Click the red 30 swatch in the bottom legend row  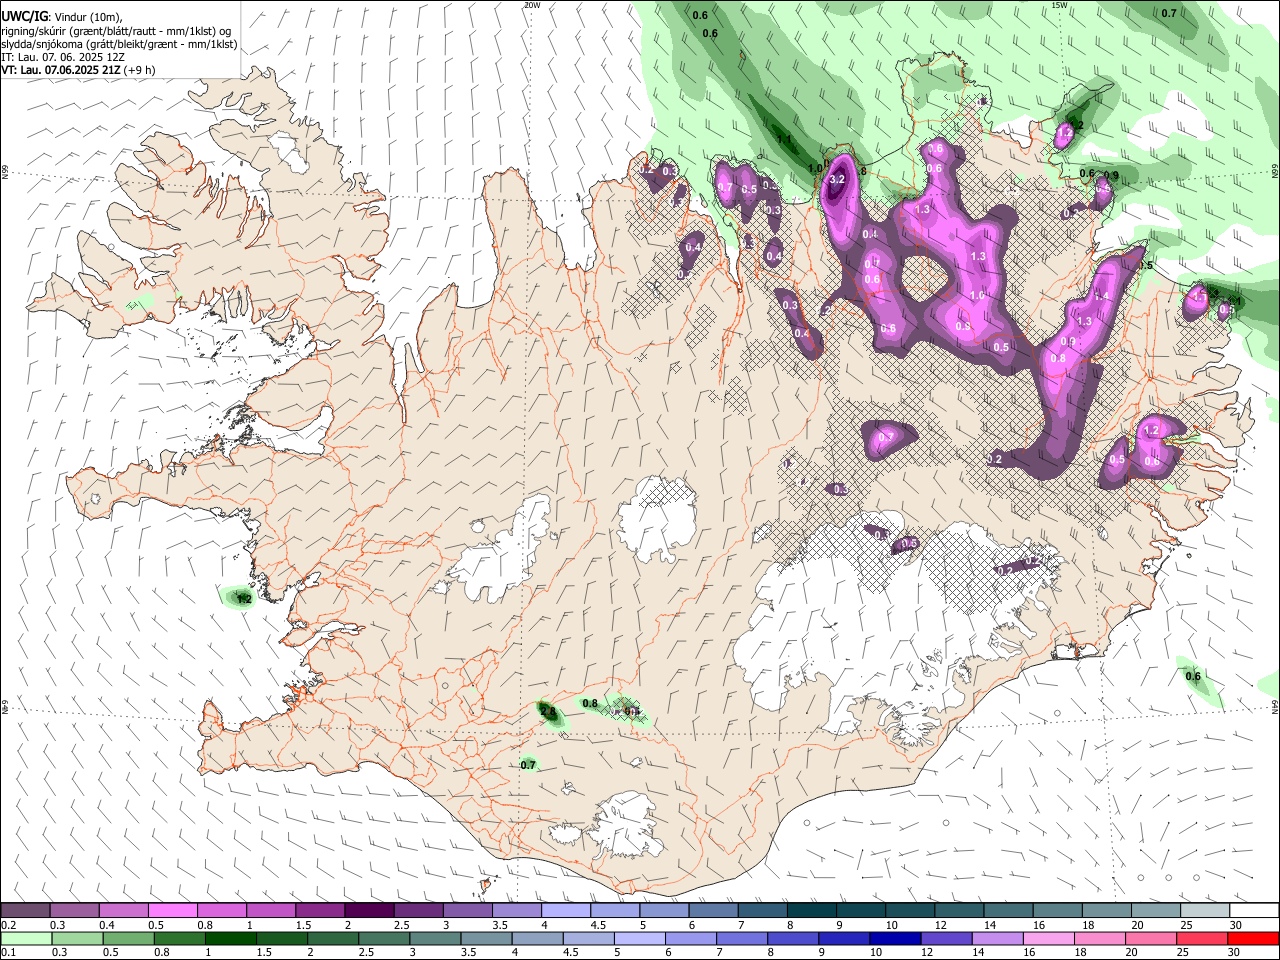[1254, 938]
